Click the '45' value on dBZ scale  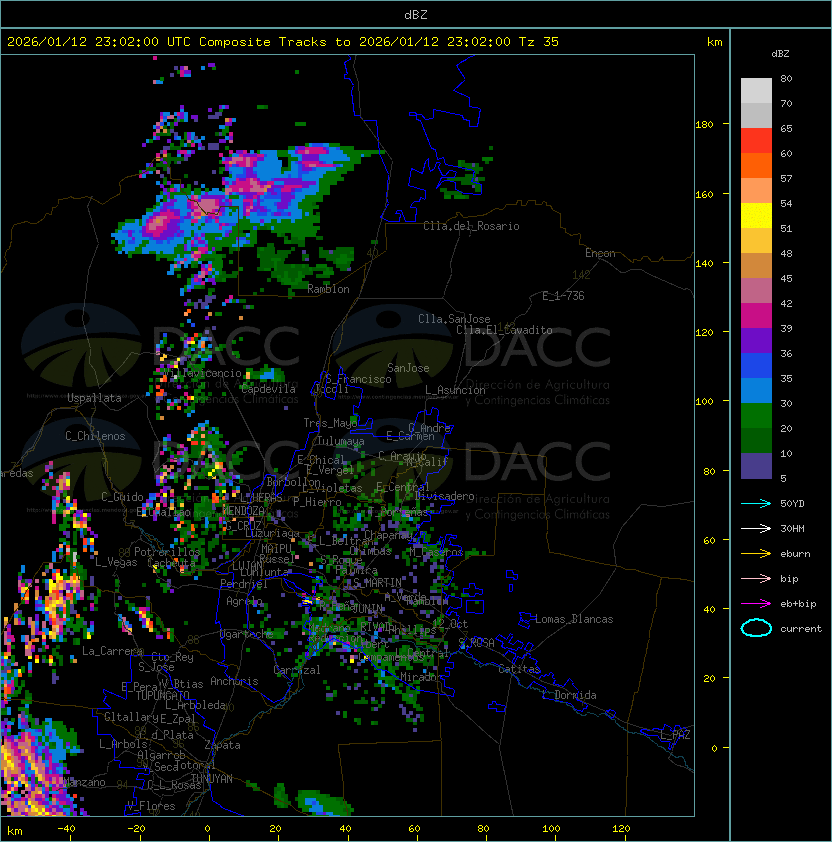coord(786,278)
